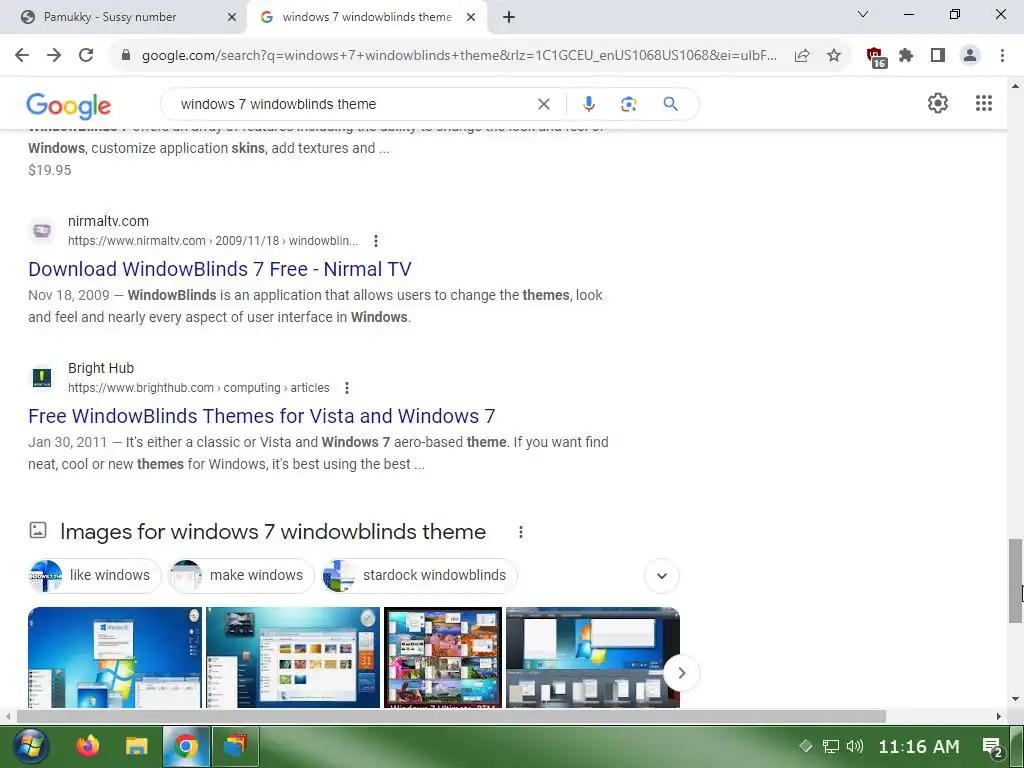Open the Extensions puzzle icon
The width and height of the screenshot is (1024, 768).
click(906, 56)
